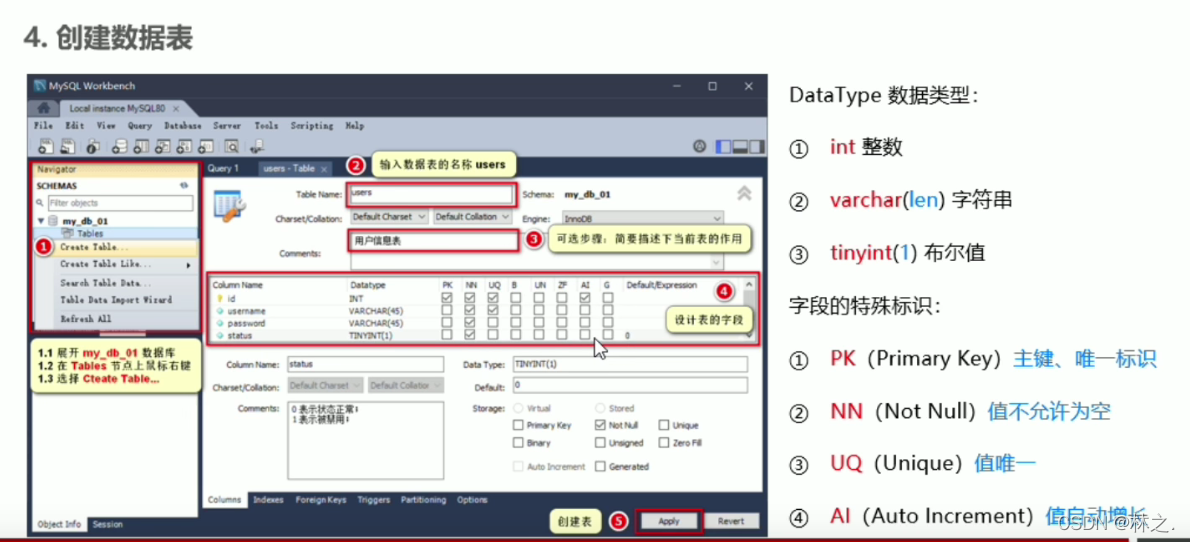This screenshot has height=542, width=1190.
Task: Toggle the AI checkbox for id row
Action: click(585, 299)
